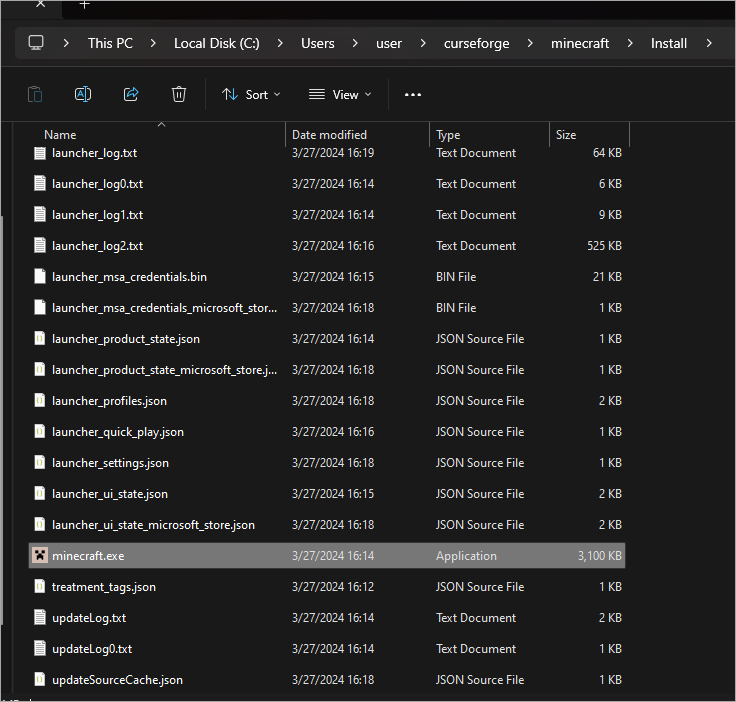
Task: Click date 3/27/2024 16:12
Action: click(333, 587)
